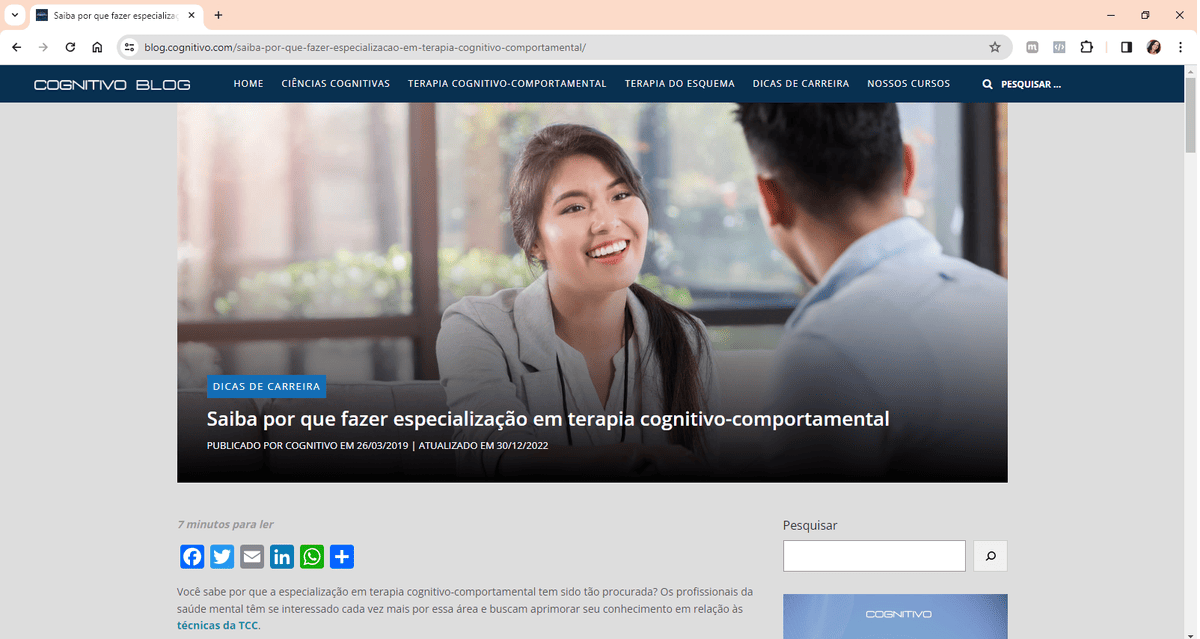The height and width of the screenshot is (639, 1200).
Task: Click the publication date line text
Action: 377,445
